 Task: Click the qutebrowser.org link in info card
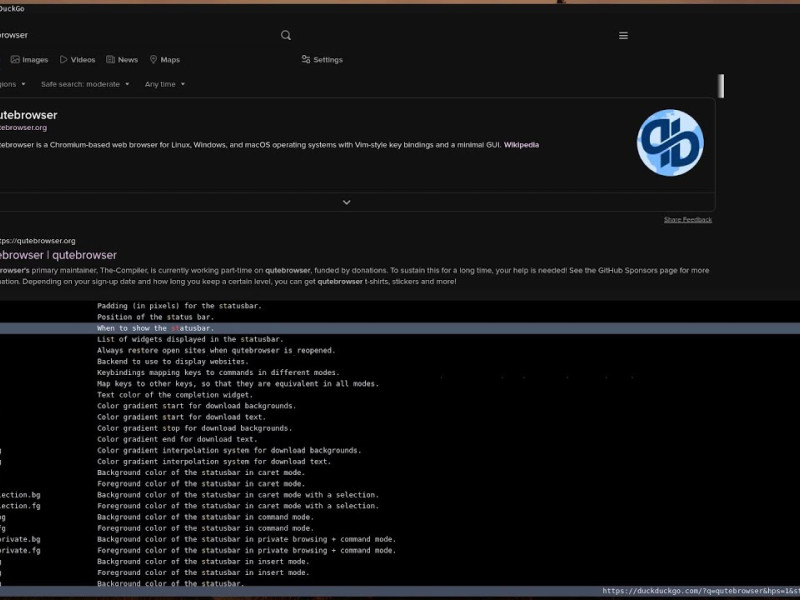(23, 128)
